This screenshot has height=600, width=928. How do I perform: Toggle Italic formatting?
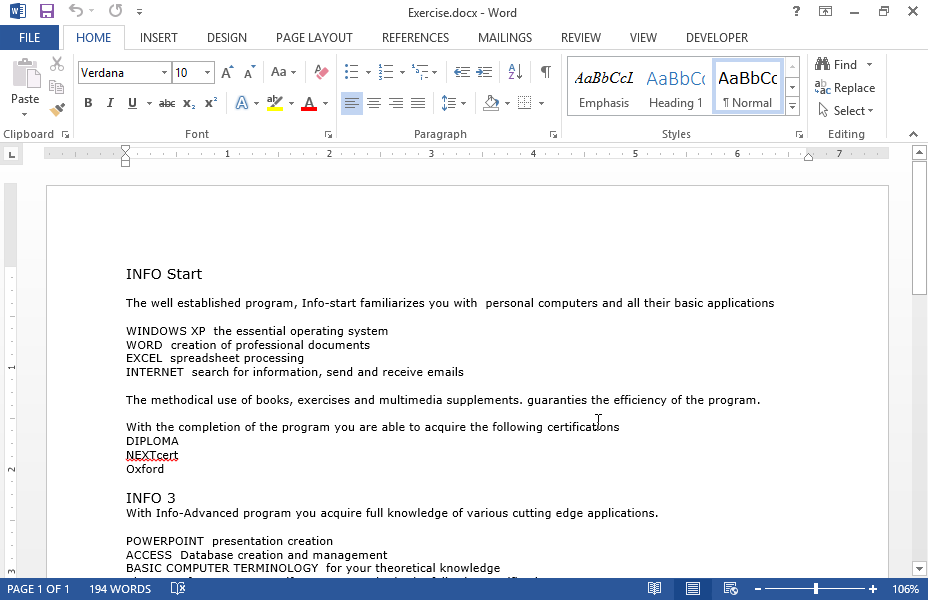click(x=110, y=103)
